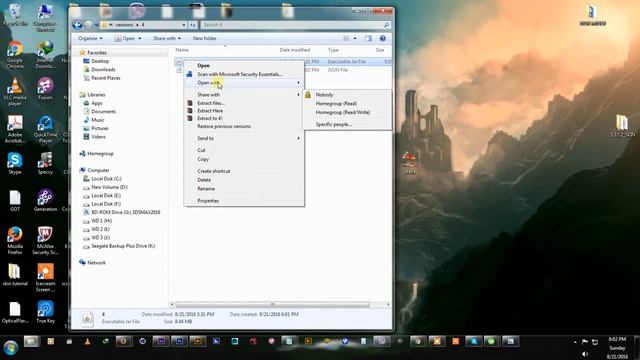The height and width of the screenshot is (360, 640).
Task: Select Documents library in navigation pane
Action: coord(103,111)
